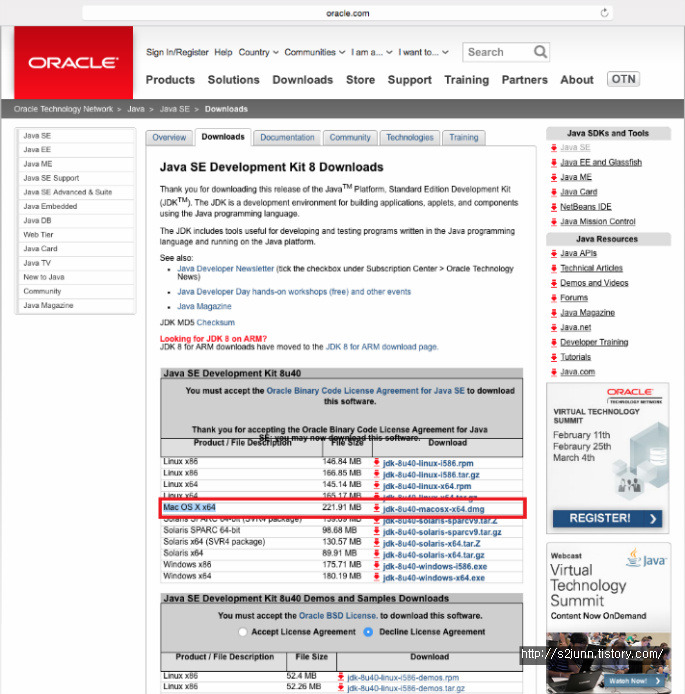Click download arrow icon beside jdk-8u40-windows-i586.exe
The width and height of the screenshot is (685, 694).
377,565
